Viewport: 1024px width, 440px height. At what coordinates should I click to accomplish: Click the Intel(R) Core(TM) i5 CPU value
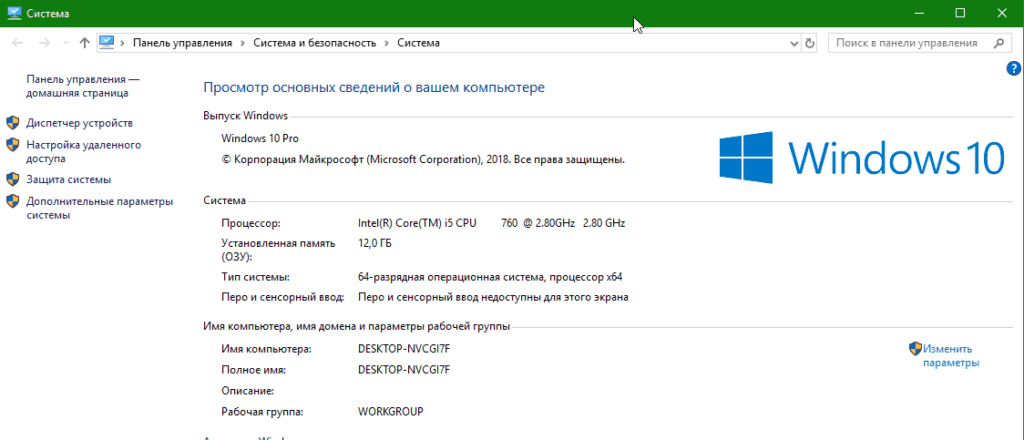click(492, 223)
